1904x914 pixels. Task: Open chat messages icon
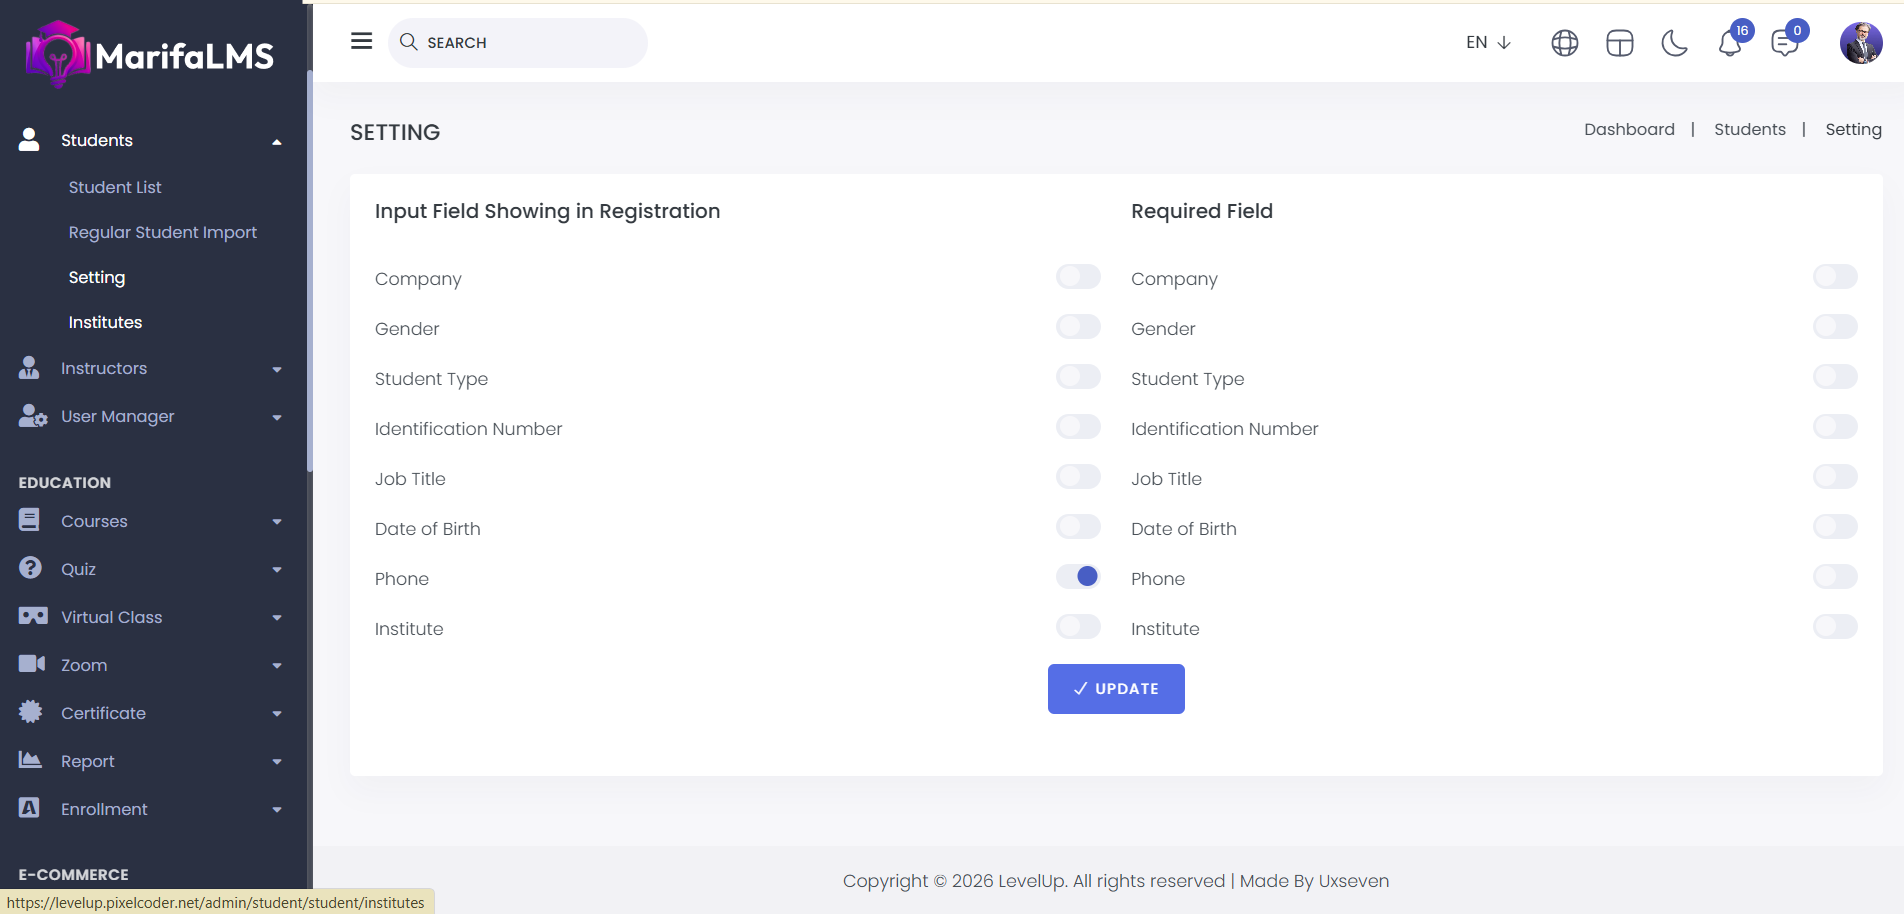tap(1784, 43)
